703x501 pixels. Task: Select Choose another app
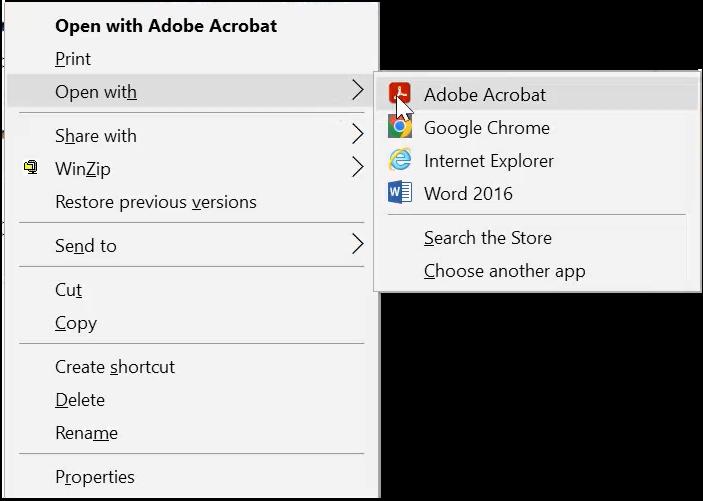click(x=504, y=271)
